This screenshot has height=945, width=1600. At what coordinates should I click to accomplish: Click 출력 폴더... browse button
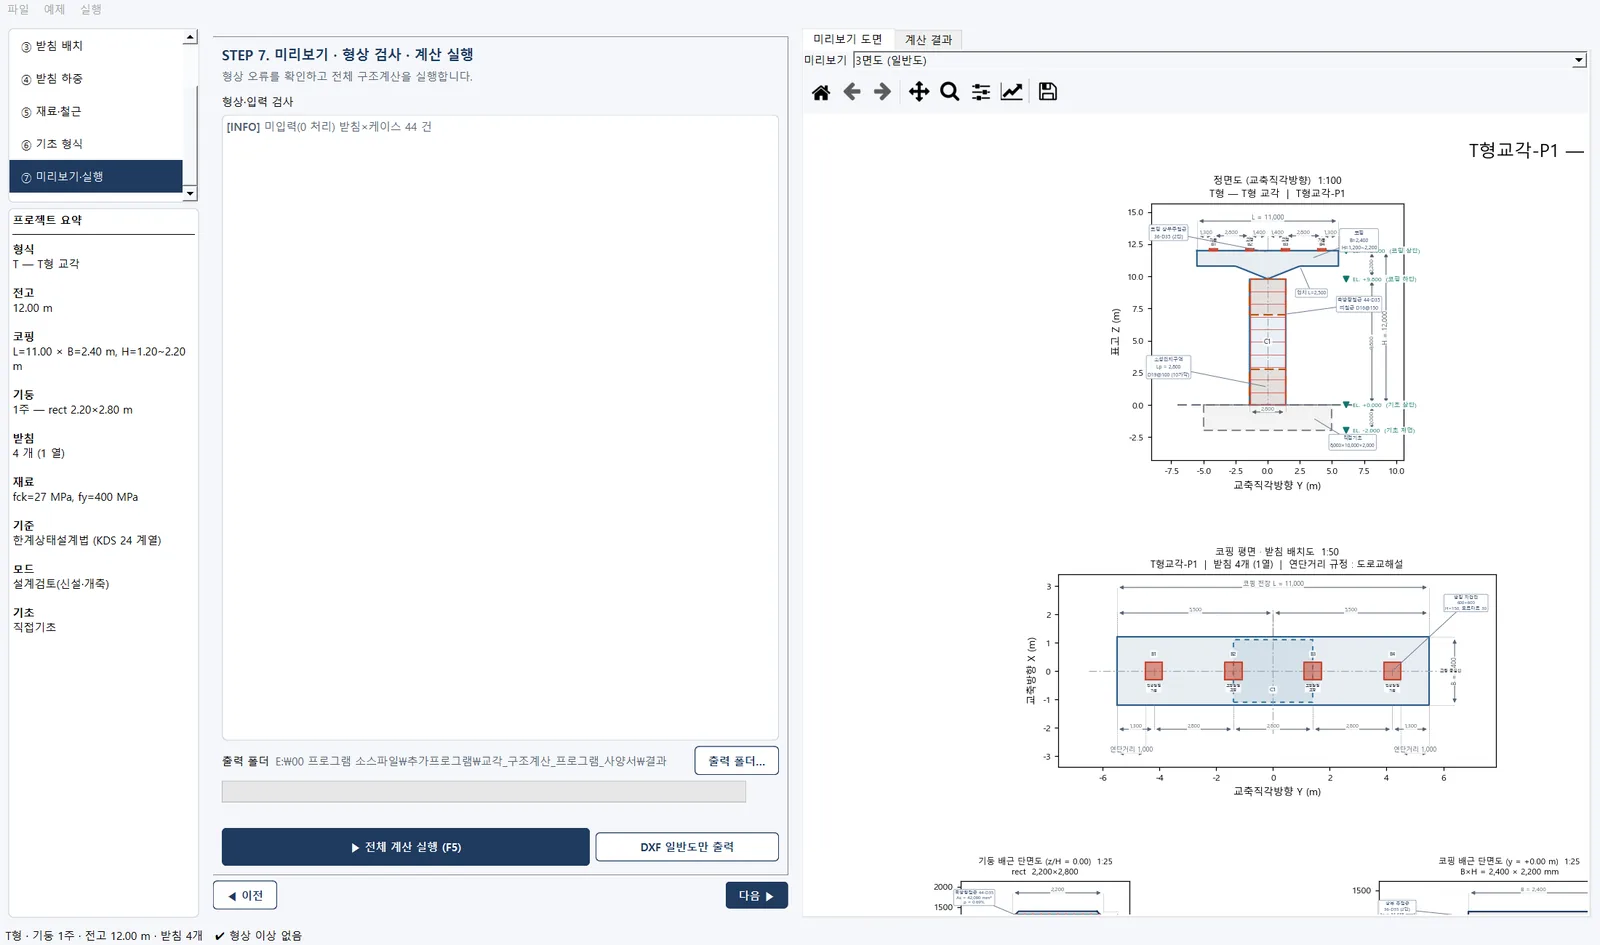point(736,761)
